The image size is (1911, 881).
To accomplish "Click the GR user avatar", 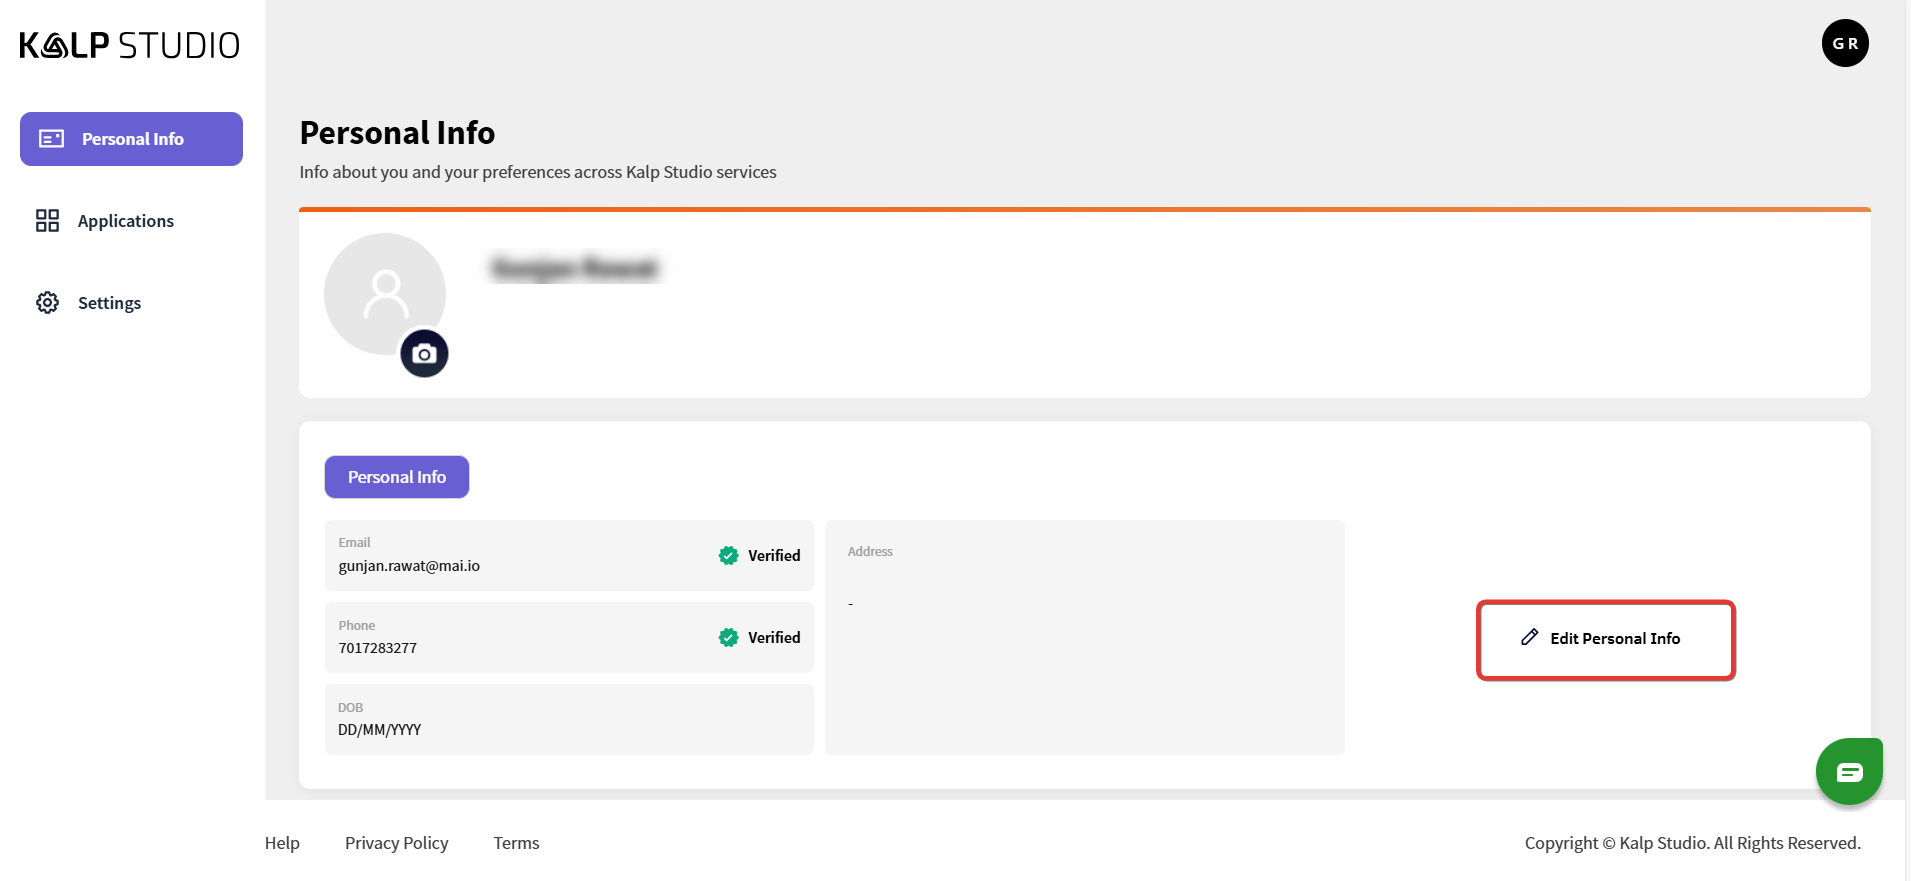I will pos(1845,44).
